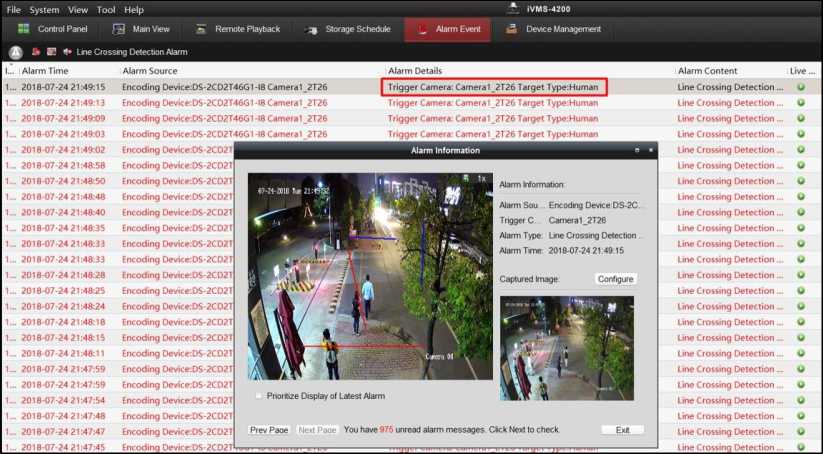
Task: Select the alarm row at 21:49:13
Action: point(63,102)
